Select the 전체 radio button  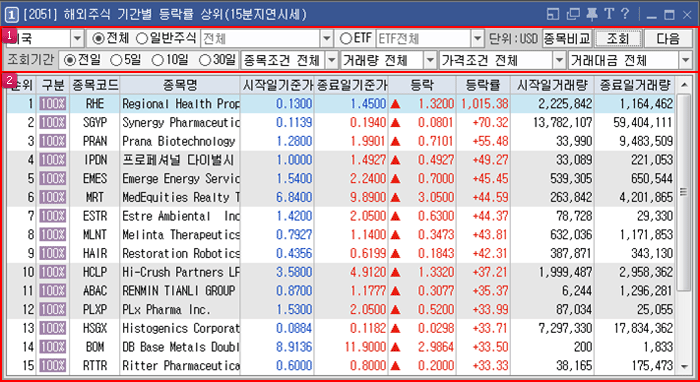click(x=98, y=39)
